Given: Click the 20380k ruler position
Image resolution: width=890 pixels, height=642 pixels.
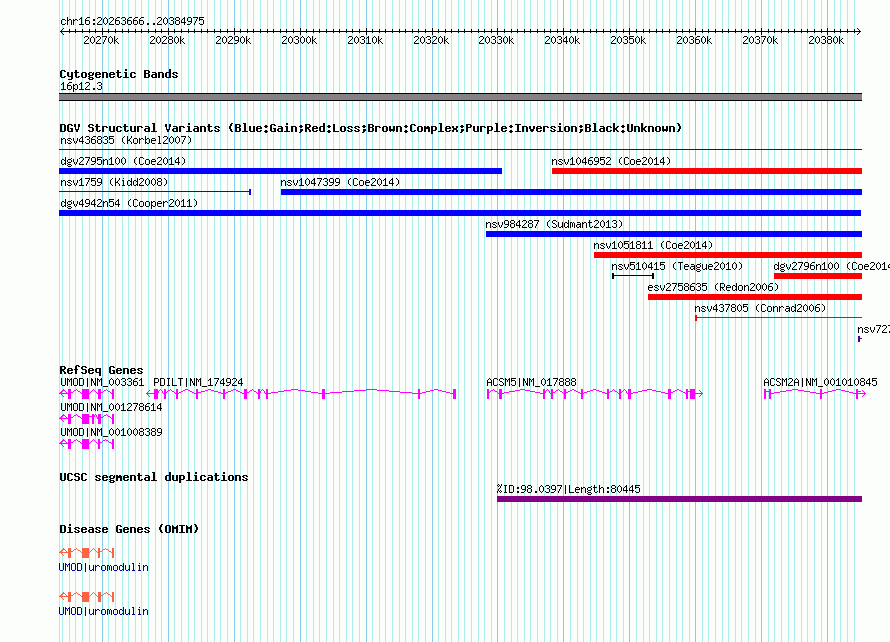Looking at the screenshot, I should [x=826, y=40].
